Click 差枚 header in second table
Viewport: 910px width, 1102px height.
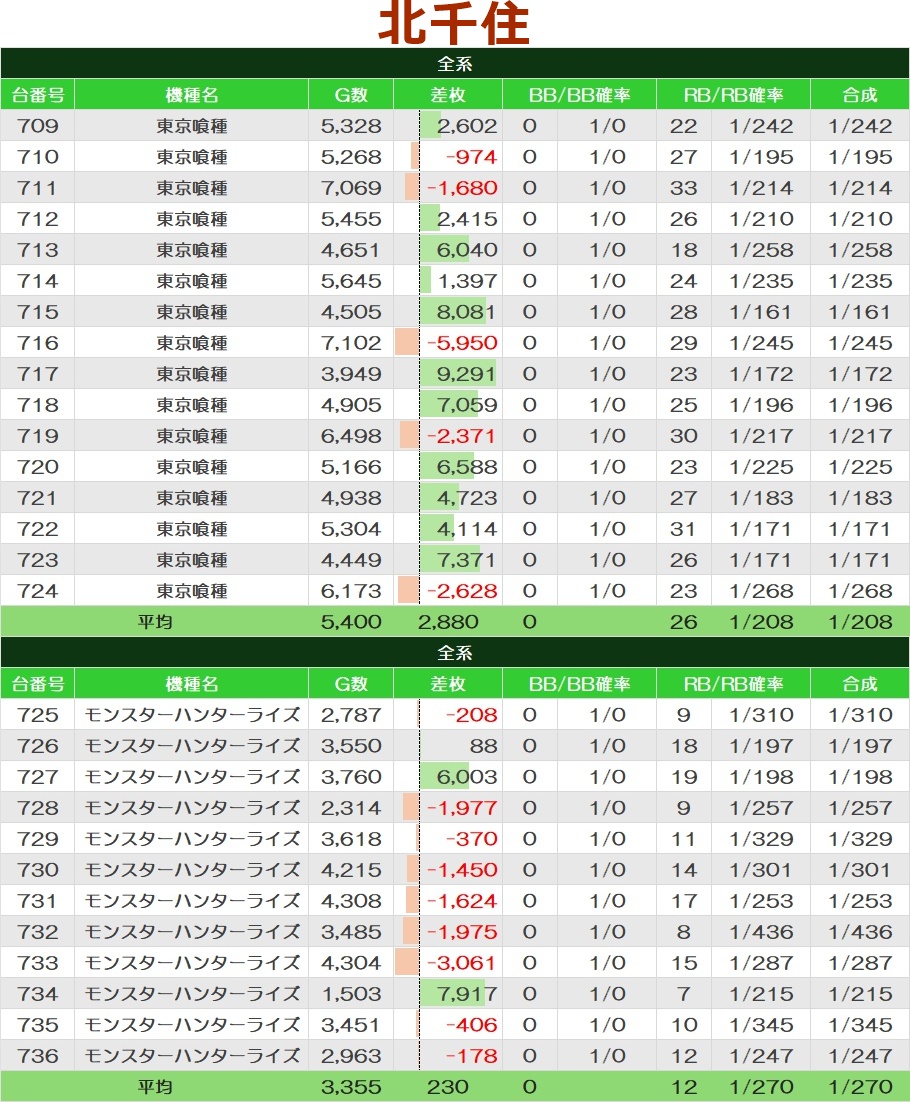(448, 684)
